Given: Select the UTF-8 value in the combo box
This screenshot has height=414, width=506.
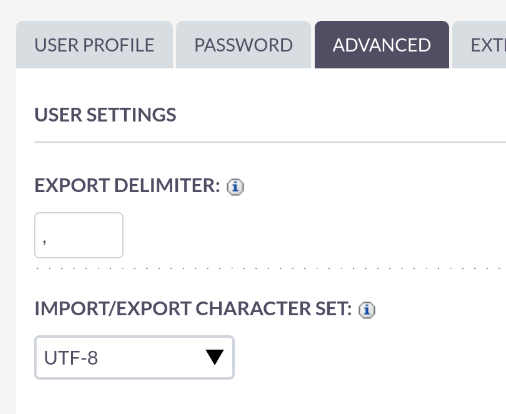Looking at the screenshot, I should (71, 358).
